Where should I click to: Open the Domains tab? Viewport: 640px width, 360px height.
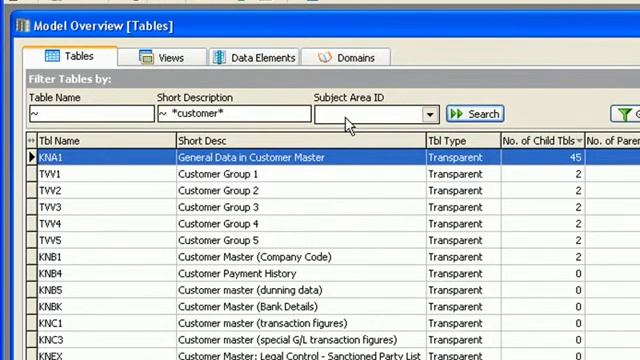[x=346, y=58]
